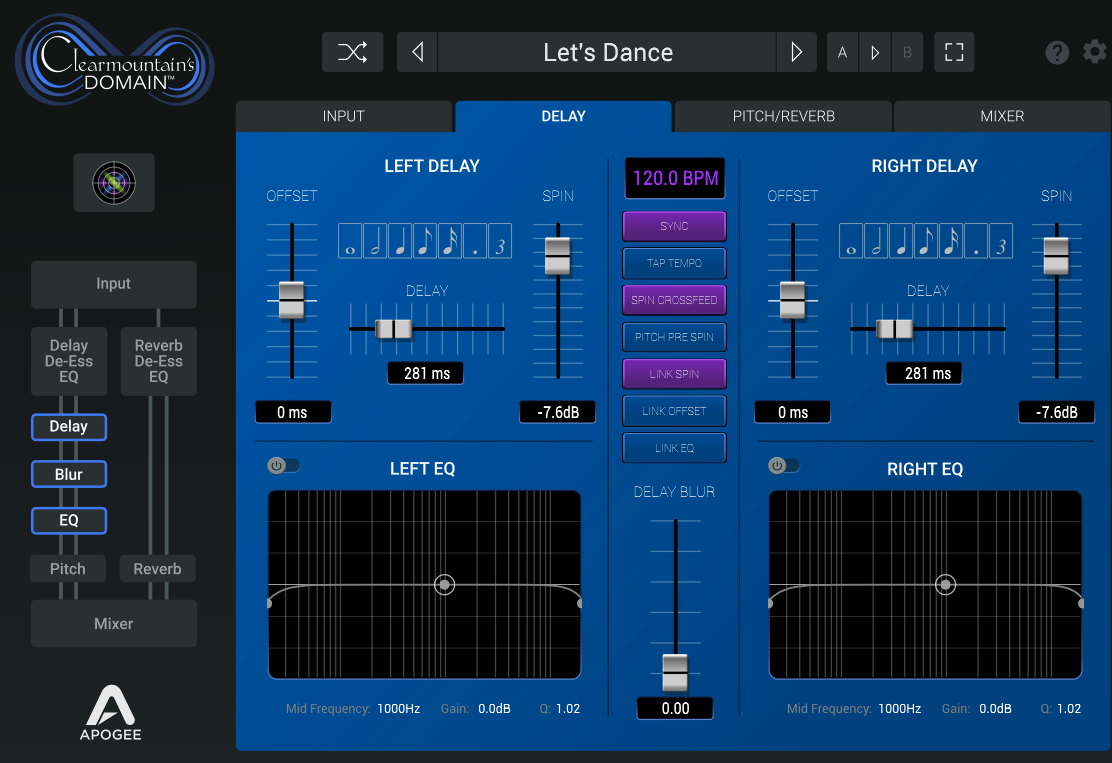Image resolution: width=1112 pixels, height=763 pixels.
Task: Select whole note for Right Delay
Action: tap(851, 240)
